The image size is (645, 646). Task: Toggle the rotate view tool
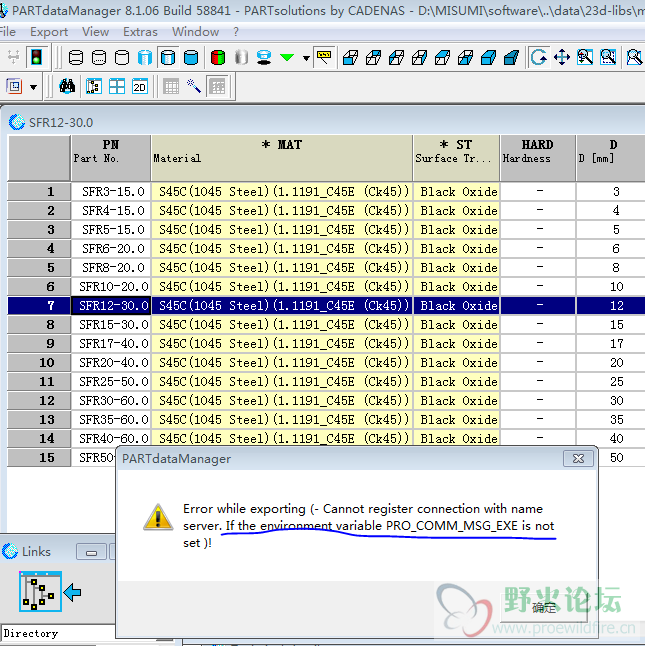click(539, 57)
